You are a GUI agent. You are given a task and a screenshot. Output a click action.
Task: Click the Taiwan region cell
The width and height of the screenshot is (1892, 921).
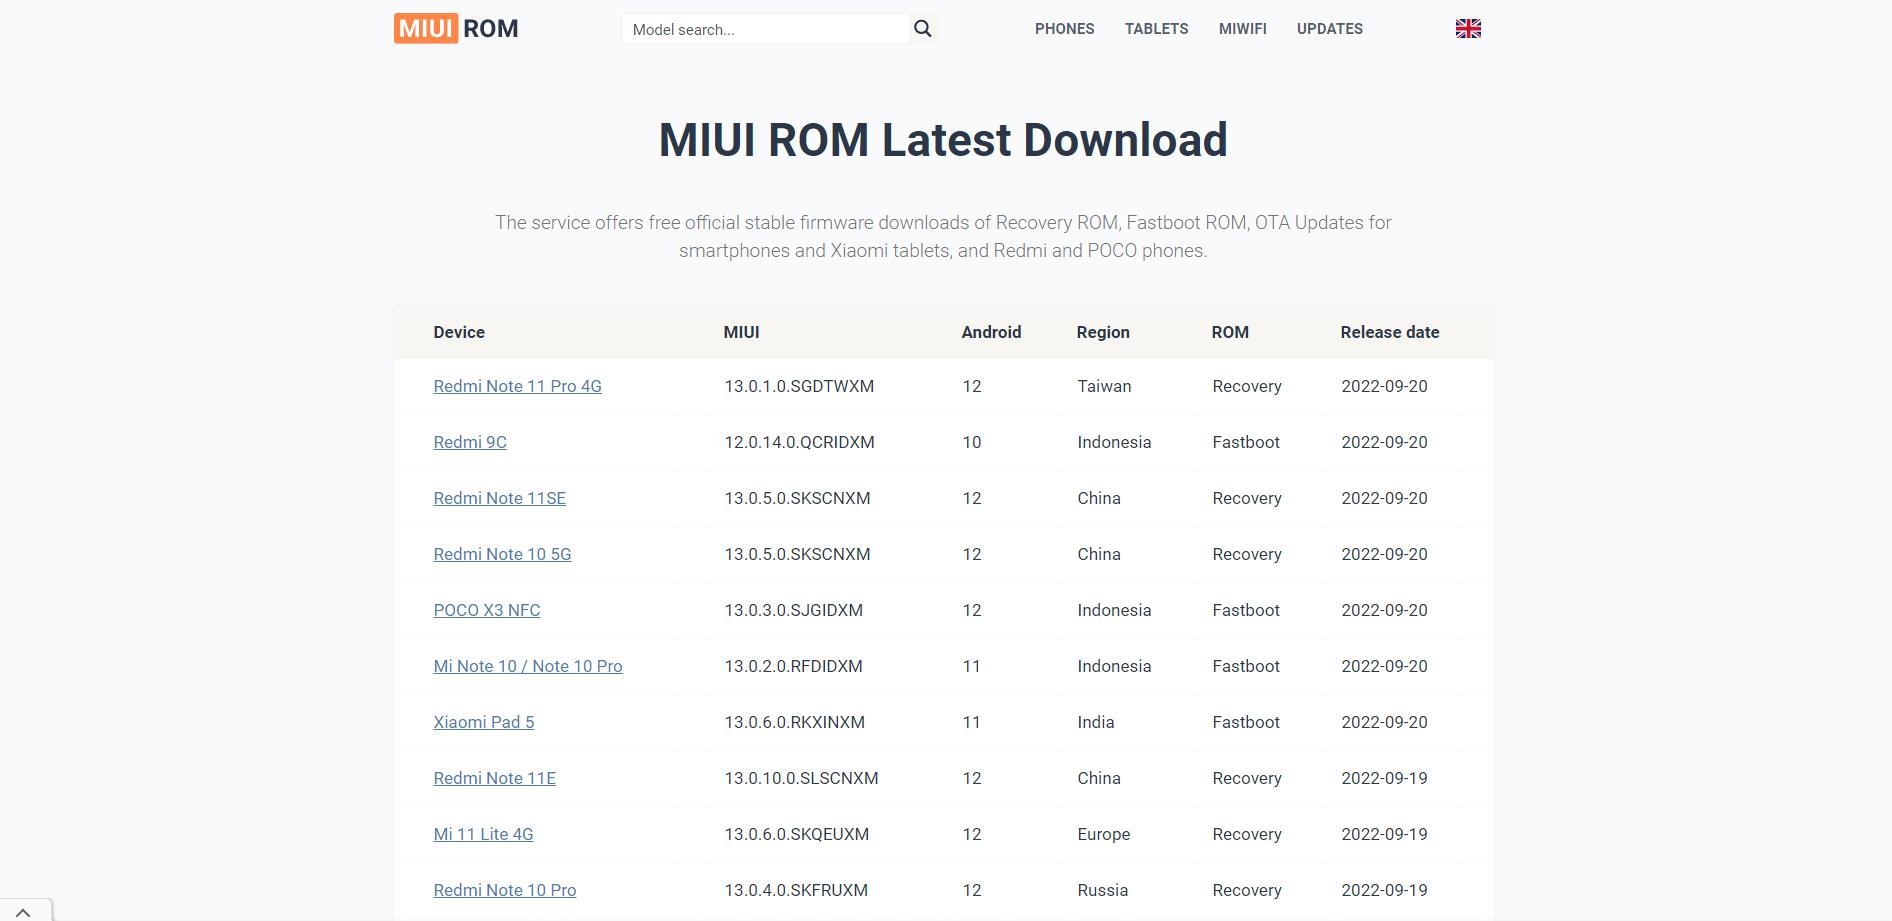pyautogui.click(x=1104, y=386)
